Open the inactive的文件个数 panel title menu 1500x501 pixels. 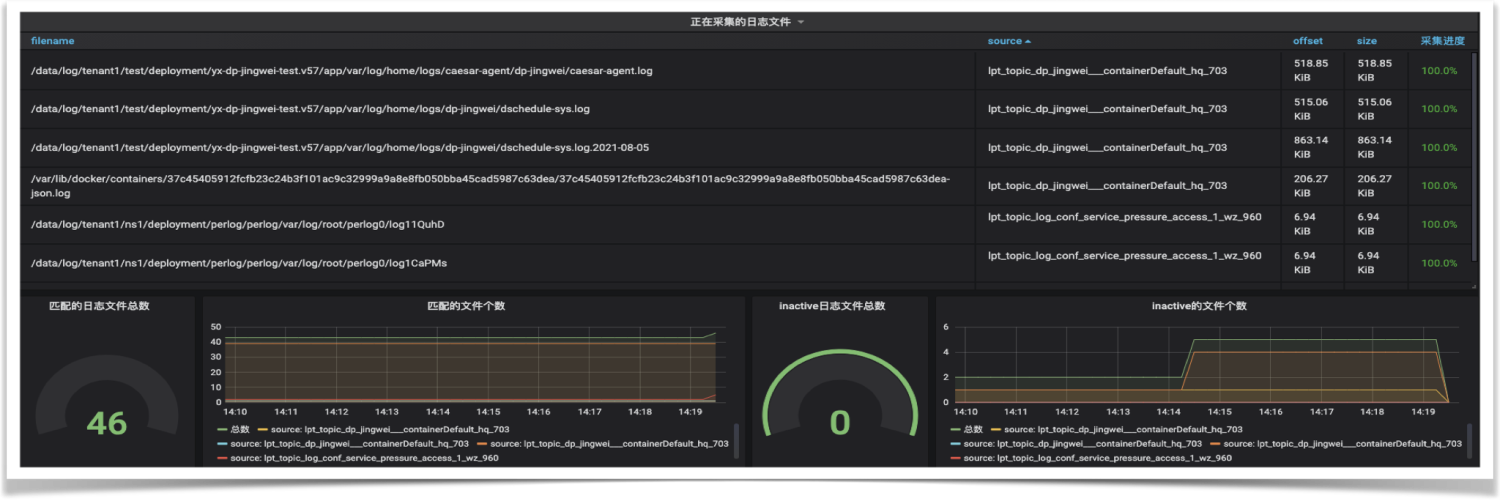1199,306
